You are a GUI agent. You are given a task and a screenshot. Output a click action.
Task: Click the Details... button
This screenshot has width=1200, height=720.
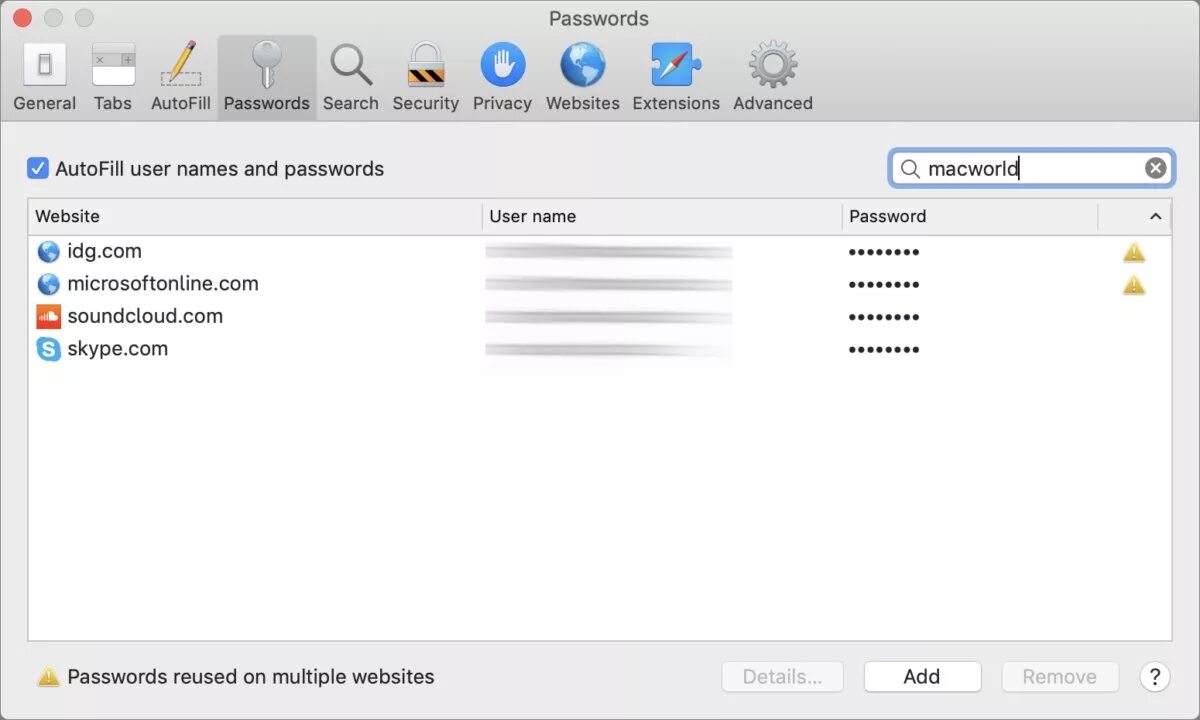[782, 677]
